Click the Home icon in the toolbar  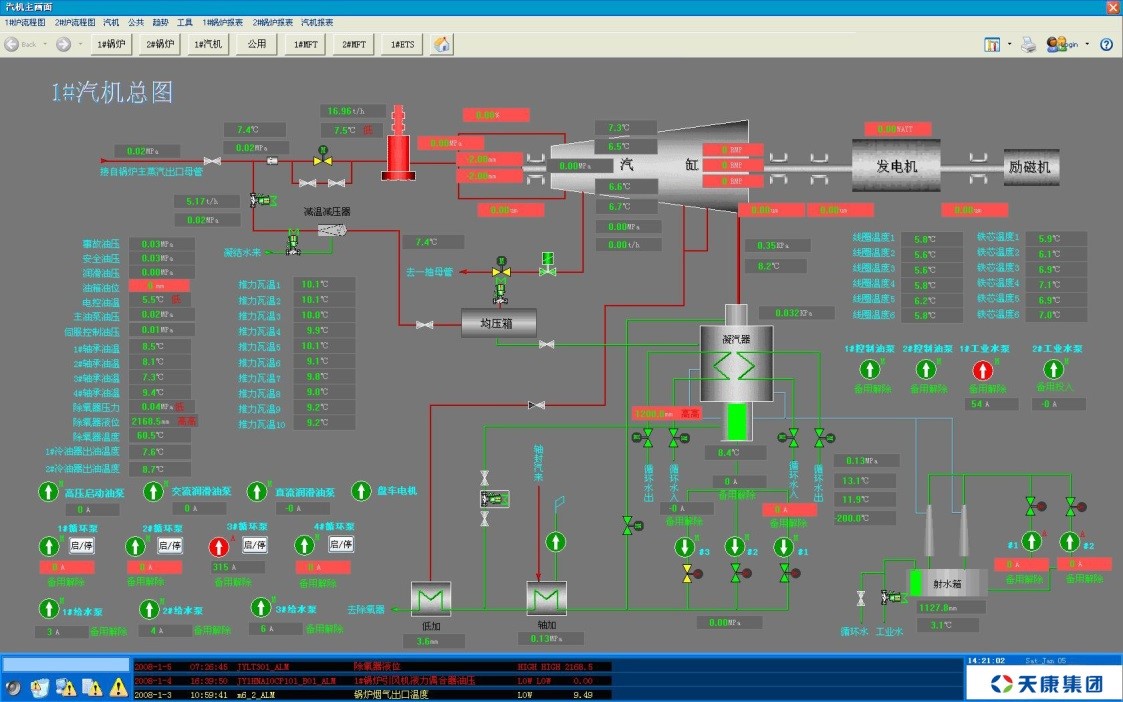(441, 44)
